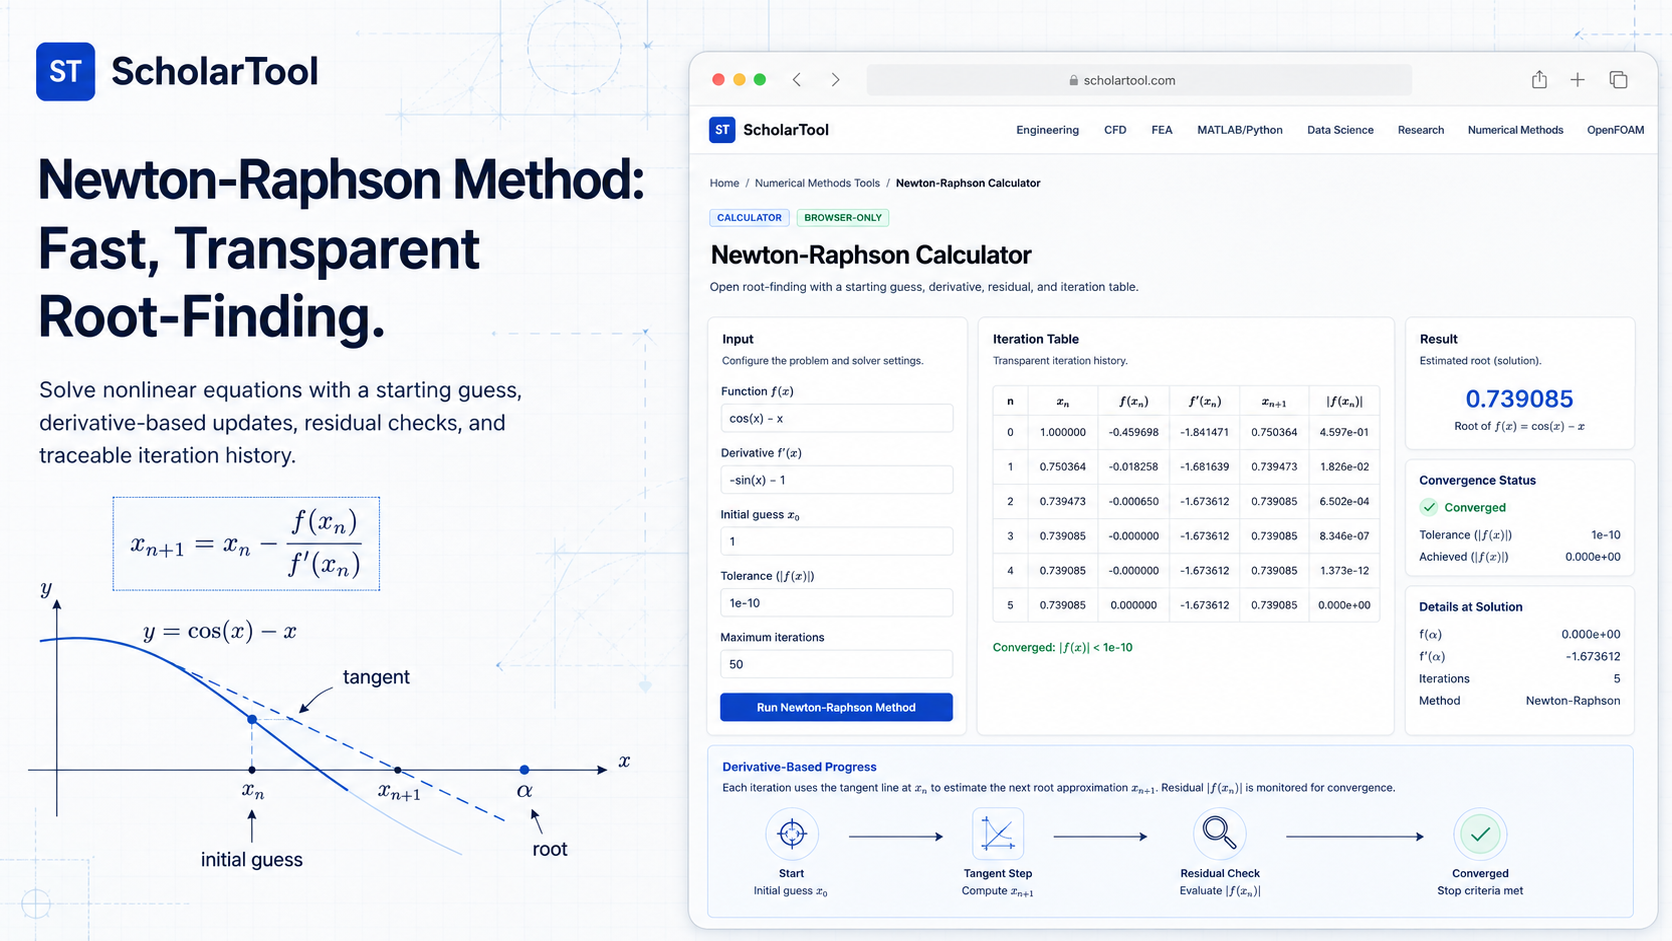
Task: Click residual value 4.597e-01 in table
Action: pyautogui.click(x=1344, y=432)
